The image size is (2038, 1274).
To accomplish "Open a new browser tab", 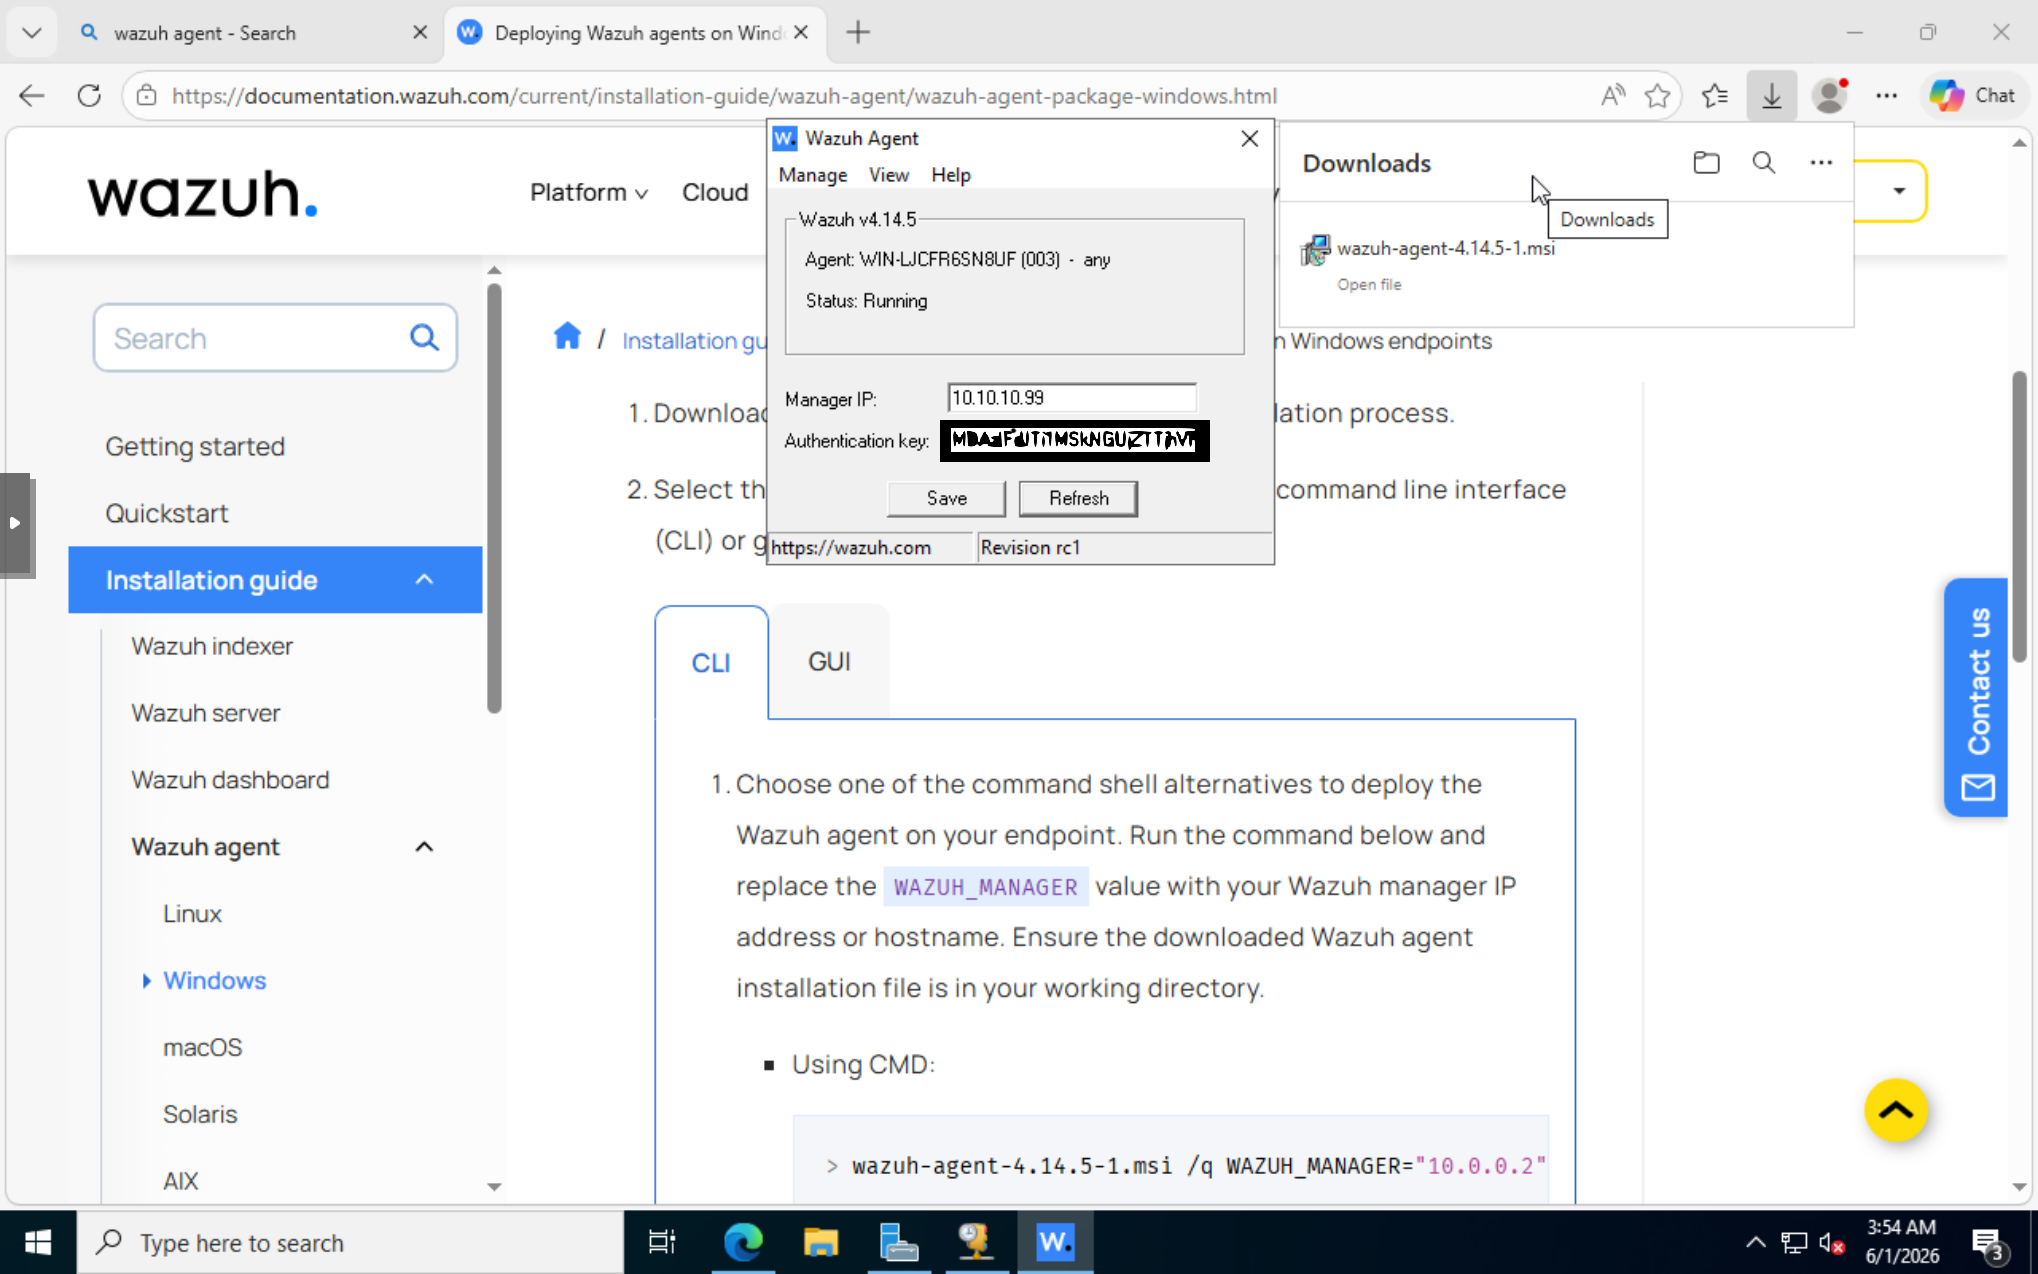I will pyautogui.click(x=858, y=33).
